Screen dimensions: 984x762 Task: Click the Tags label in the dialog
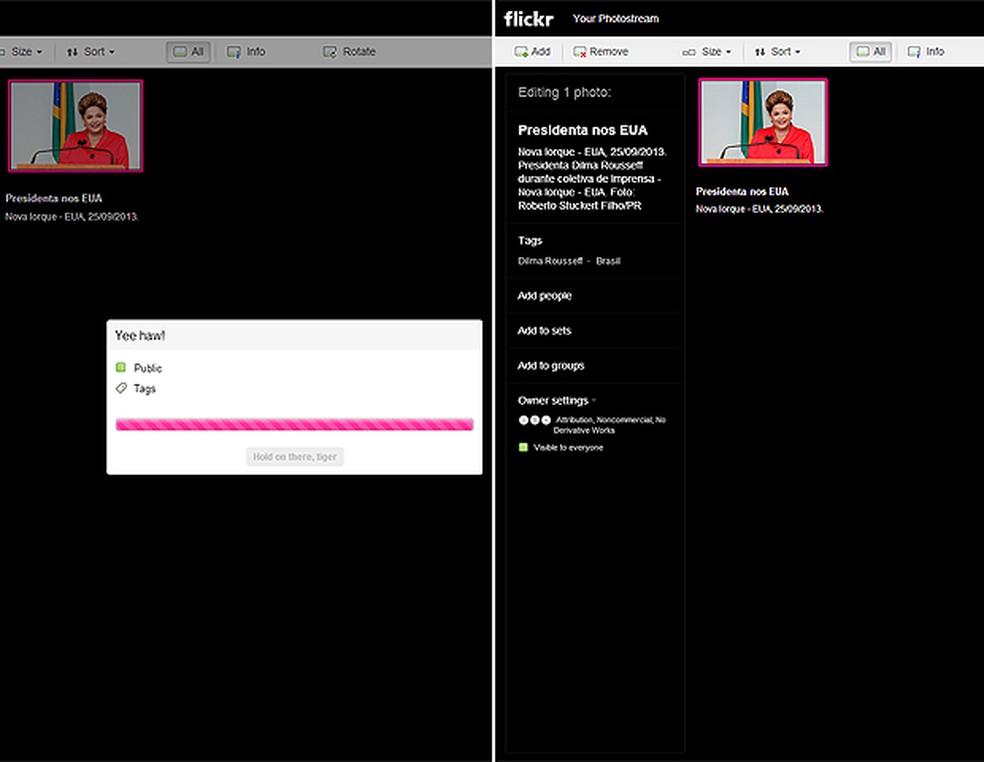(x=144, y=389)
